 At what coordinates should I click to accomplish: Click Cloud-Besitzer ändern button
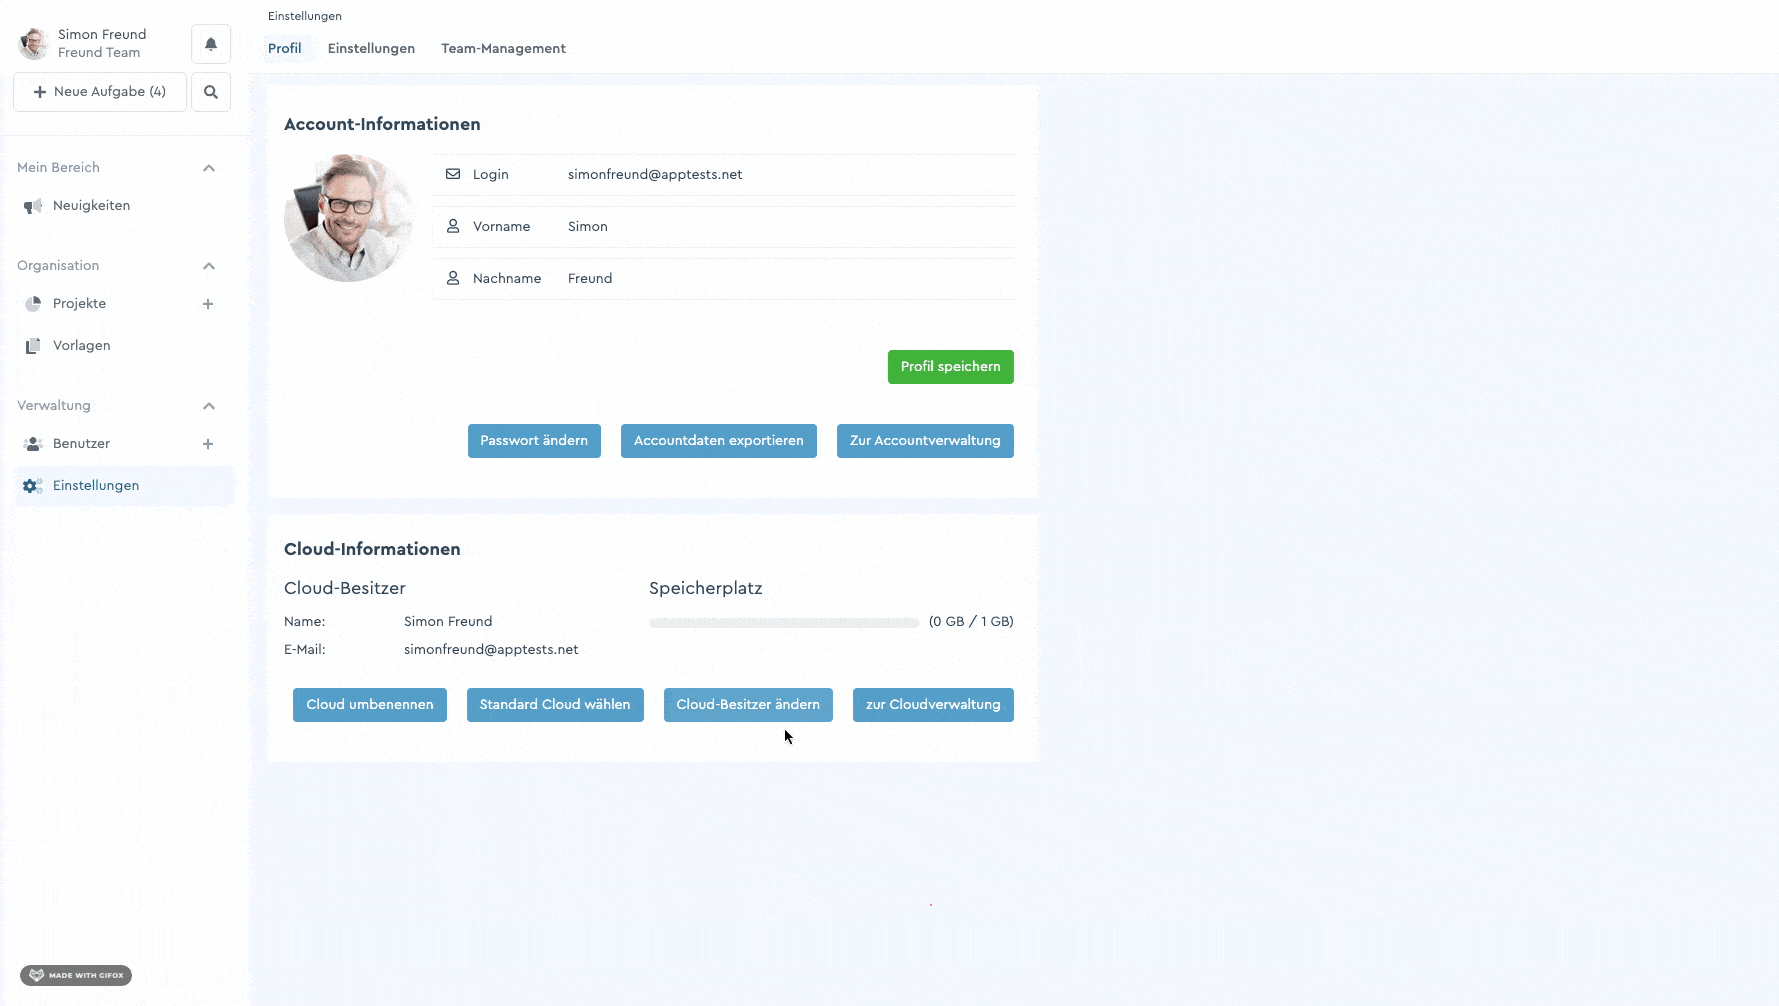point(748,705)
